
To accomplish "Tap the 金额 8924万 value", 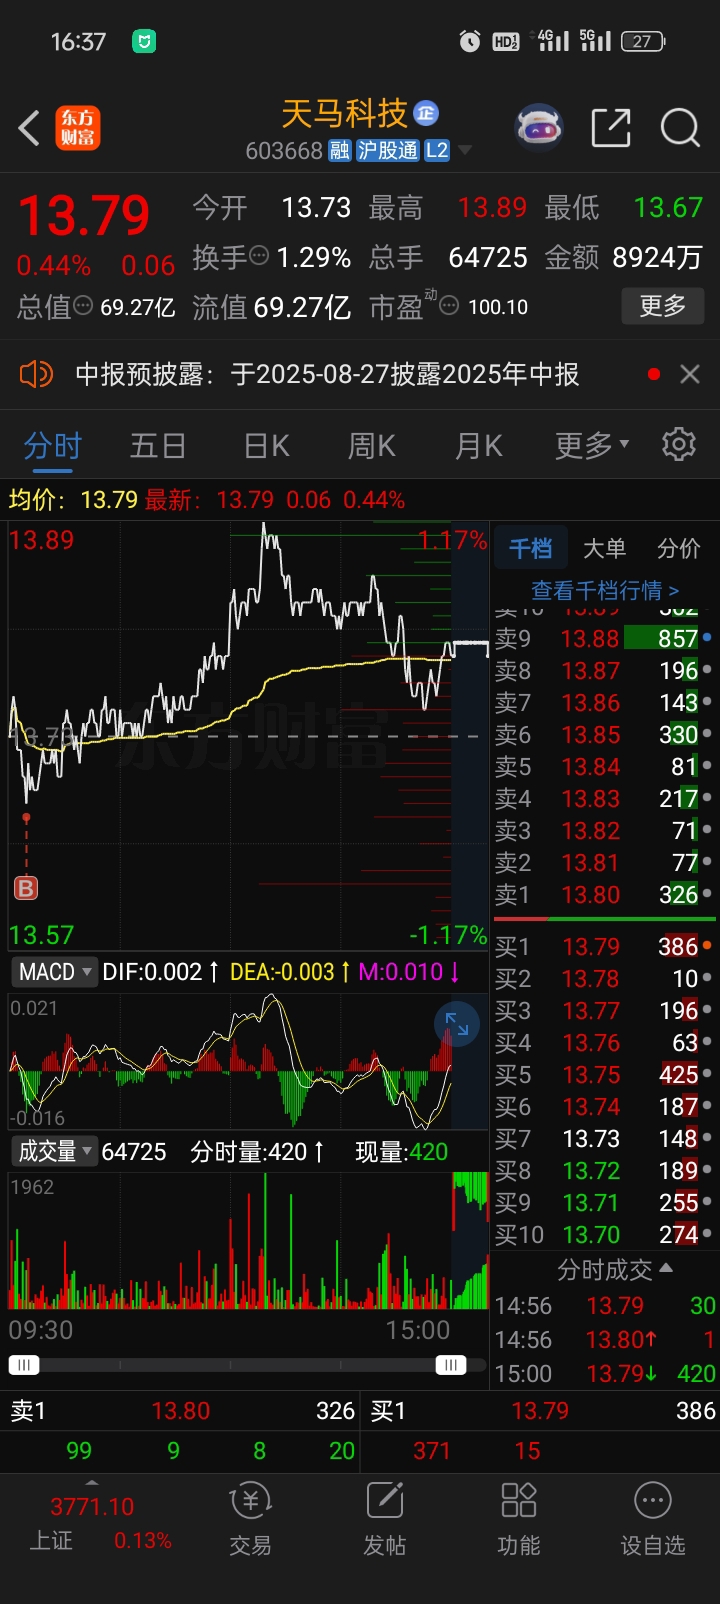I will 657,257.
